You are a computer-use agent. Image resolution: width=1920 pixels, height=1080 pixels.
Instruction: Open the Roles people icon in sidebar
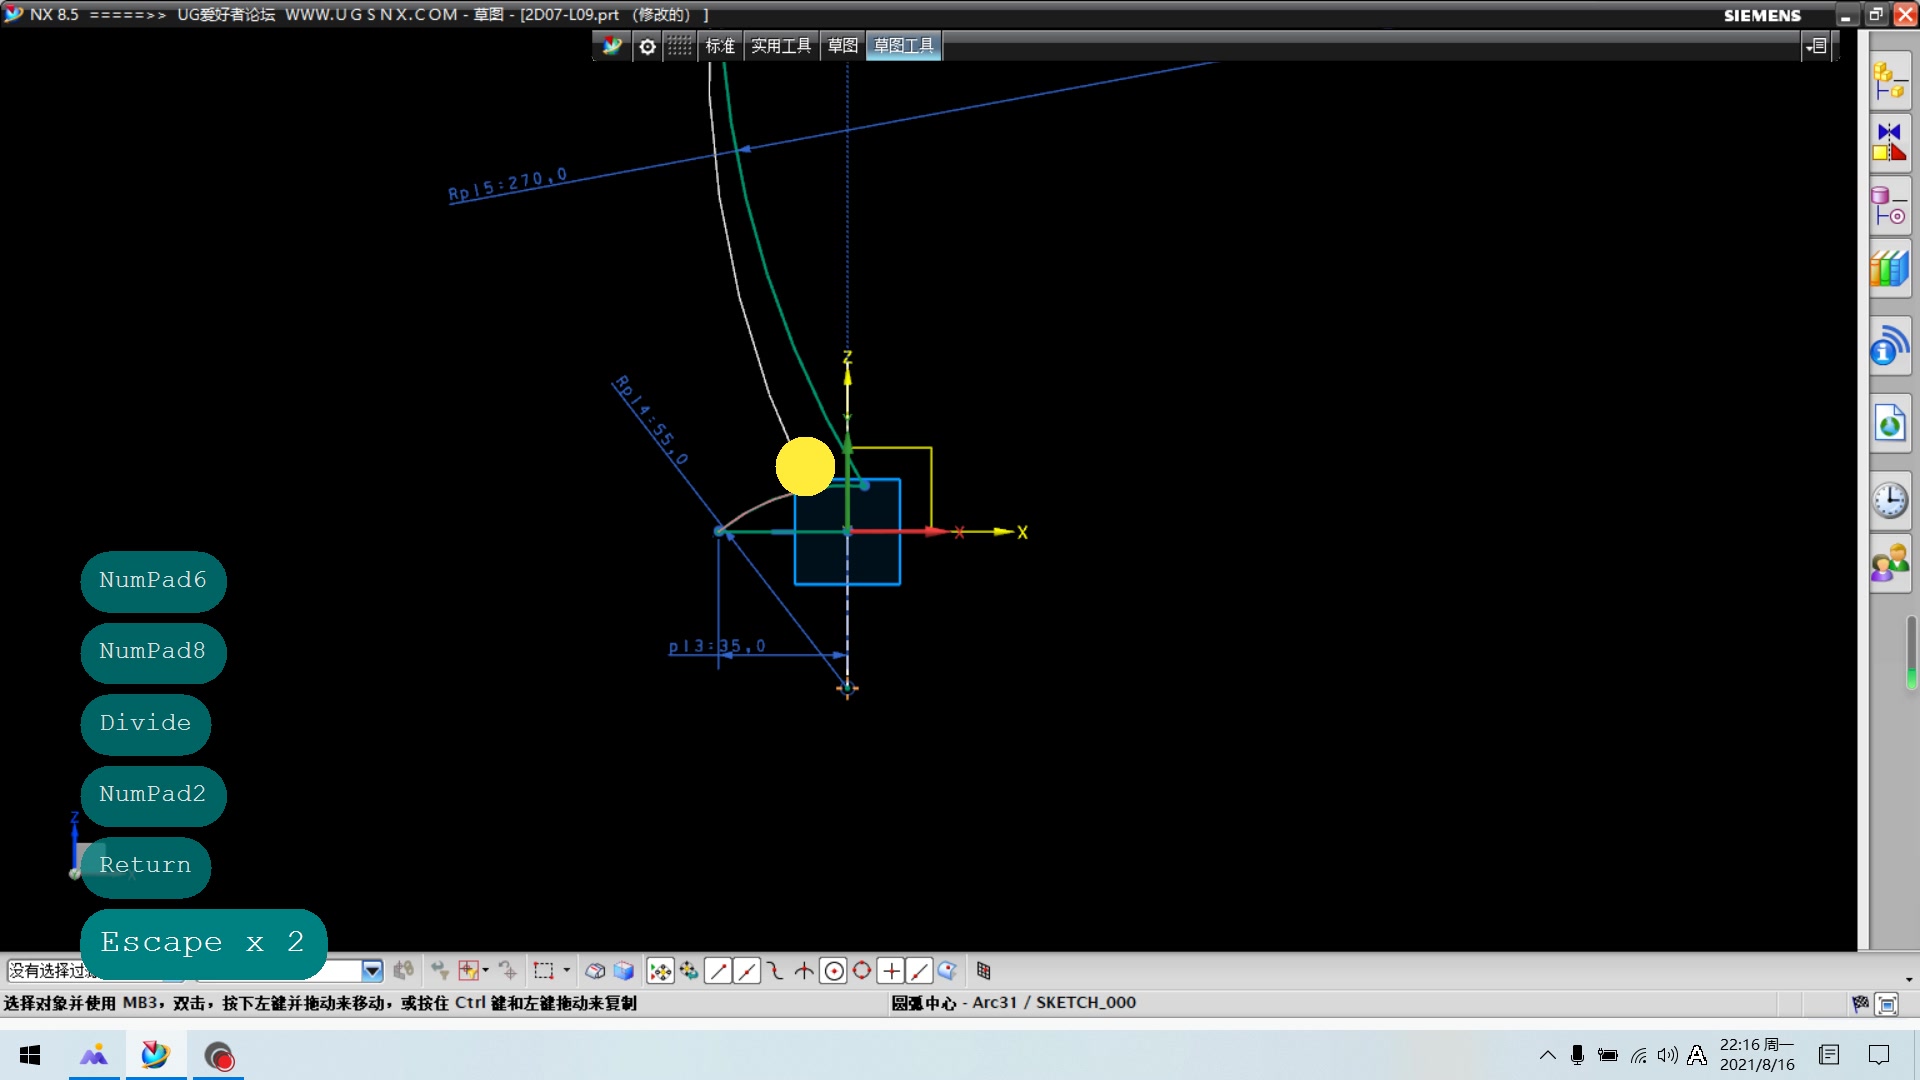tap(1889, 564)
